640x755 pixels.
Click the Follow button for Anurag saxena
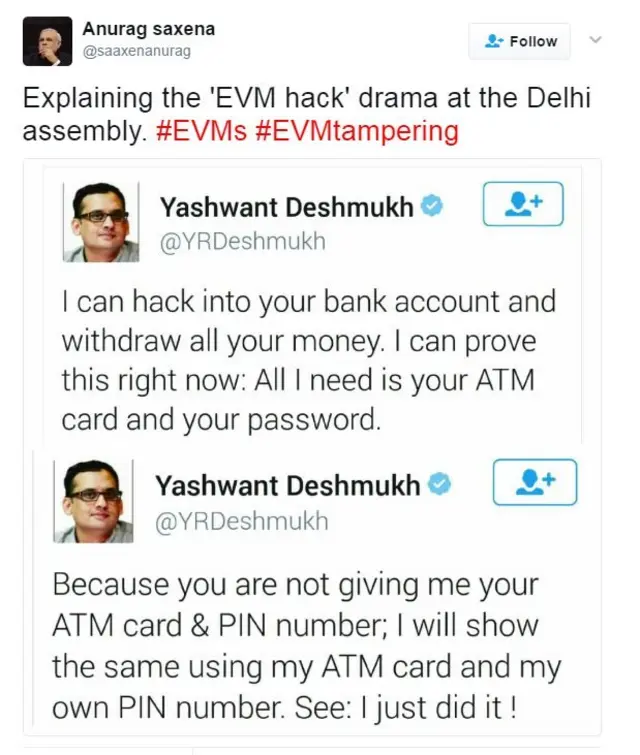coord(520,41)
